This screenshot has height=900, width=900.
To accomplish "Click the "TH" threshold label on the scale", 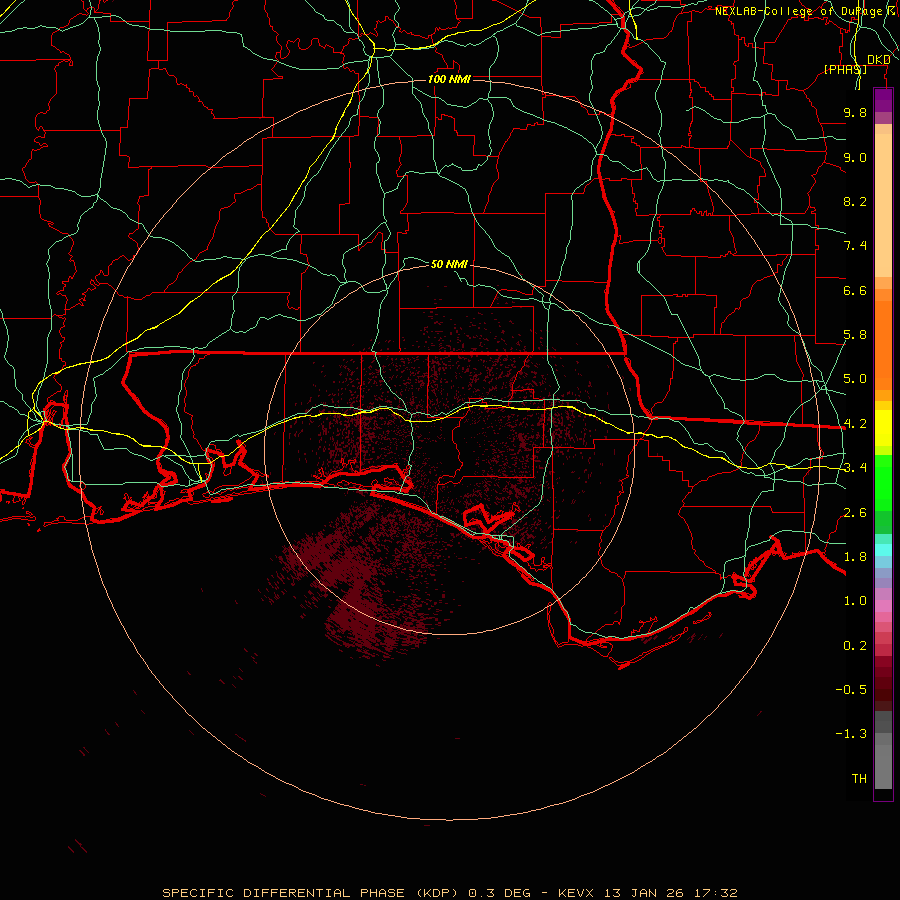I will pyautogui.click(x=859, y=779).
